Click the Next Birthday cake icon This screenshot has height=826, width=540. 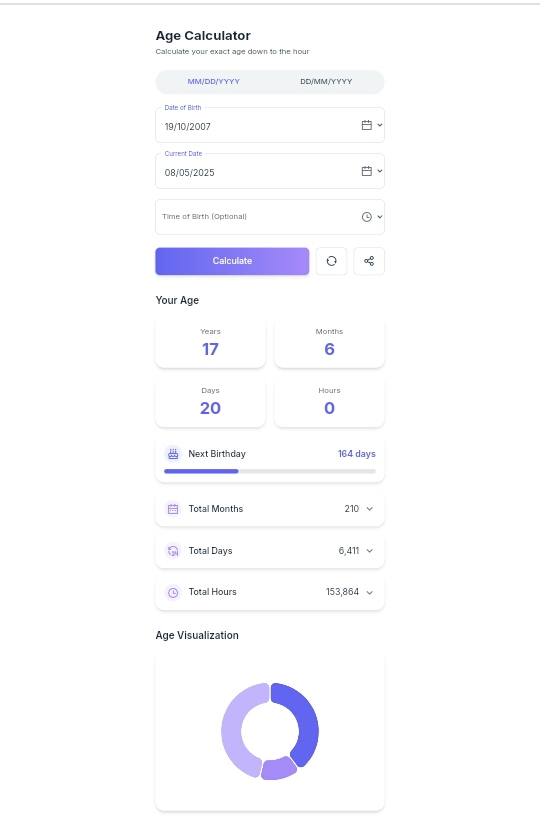coord(173,454)
